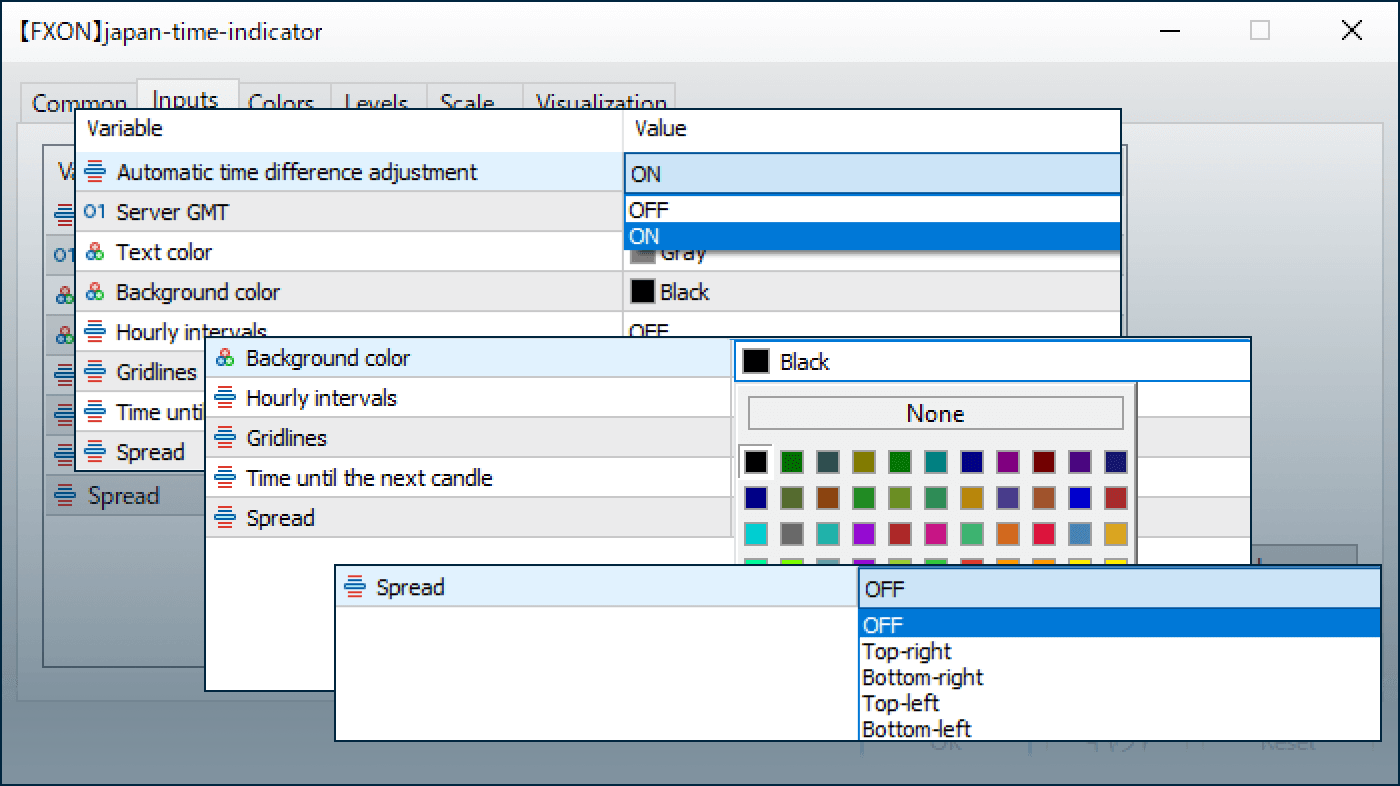The height and width of the screenshot is (786, 1400).
Task: Click Spread icon in the color-picker panel
Action: (x=225, y=518)
